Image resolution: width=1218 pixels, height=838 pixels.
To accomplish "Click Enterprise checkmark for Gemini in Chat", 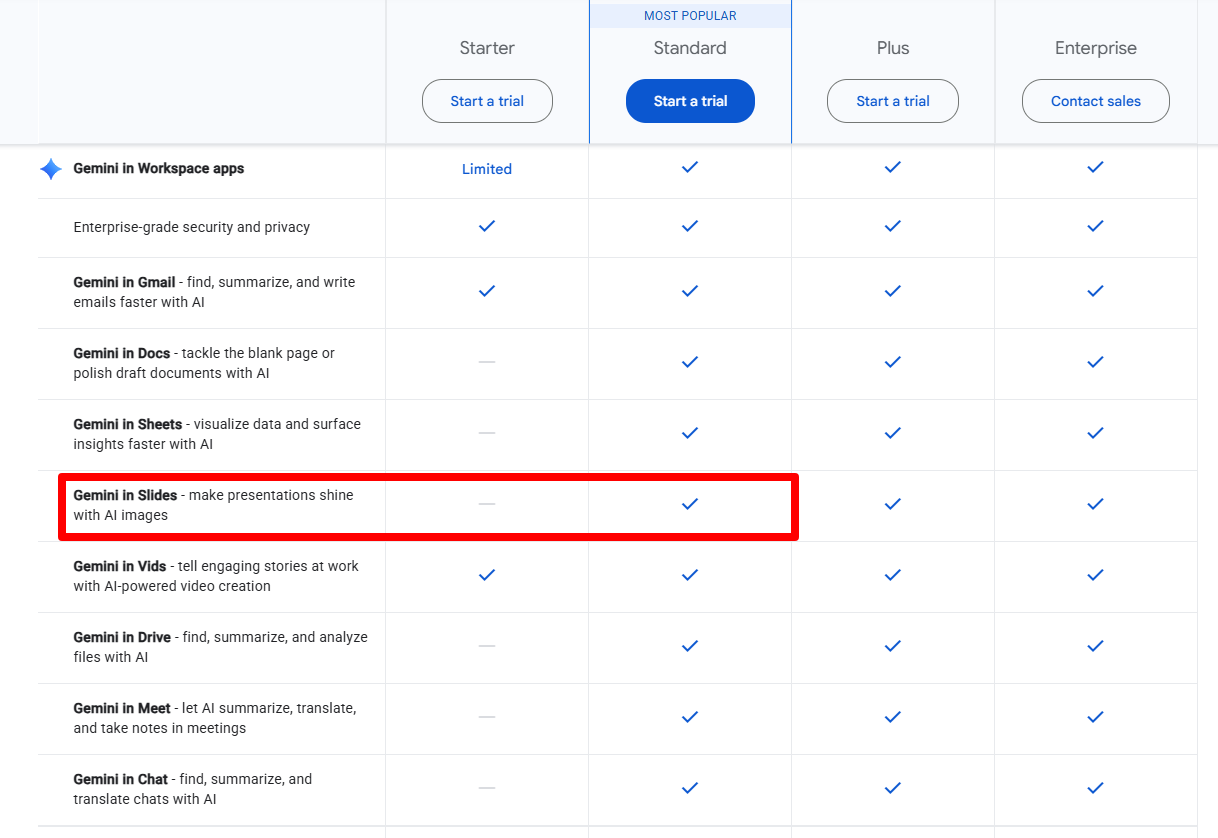I will point(1095,788).
